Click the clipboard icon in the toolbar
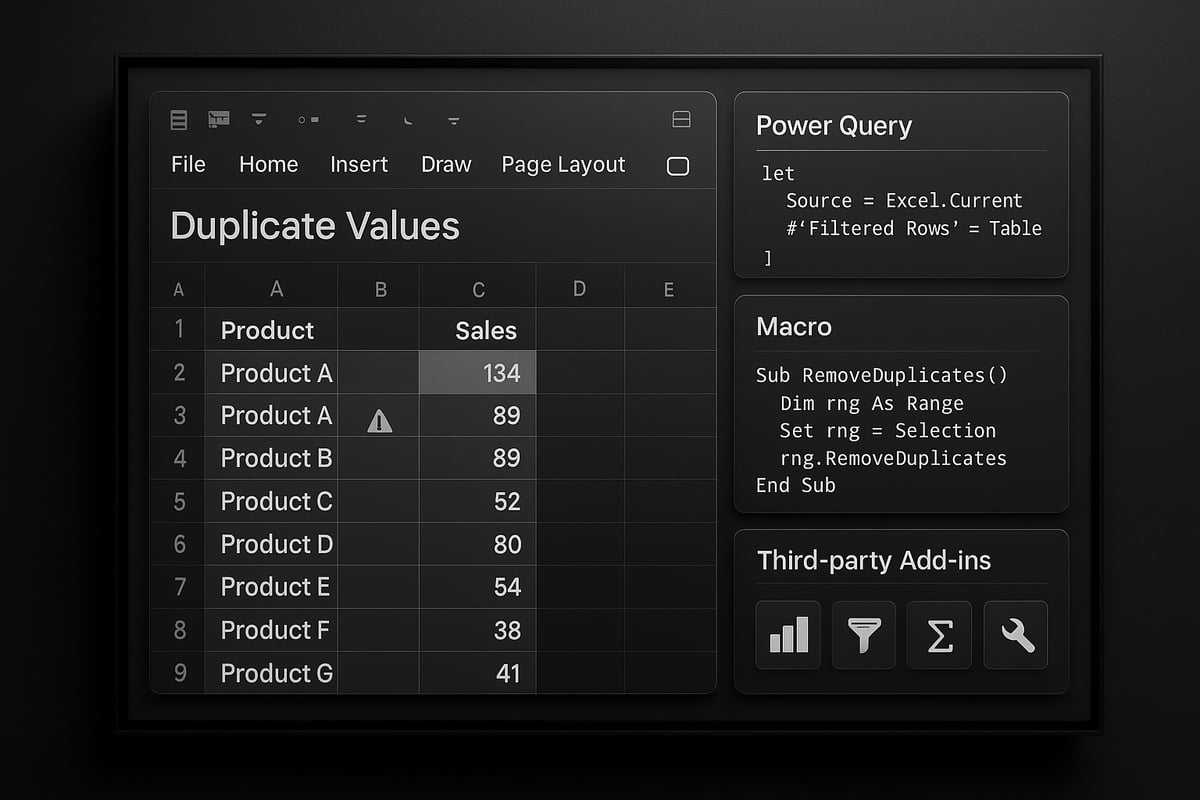 pyautogui.click(x=218, y=117)
